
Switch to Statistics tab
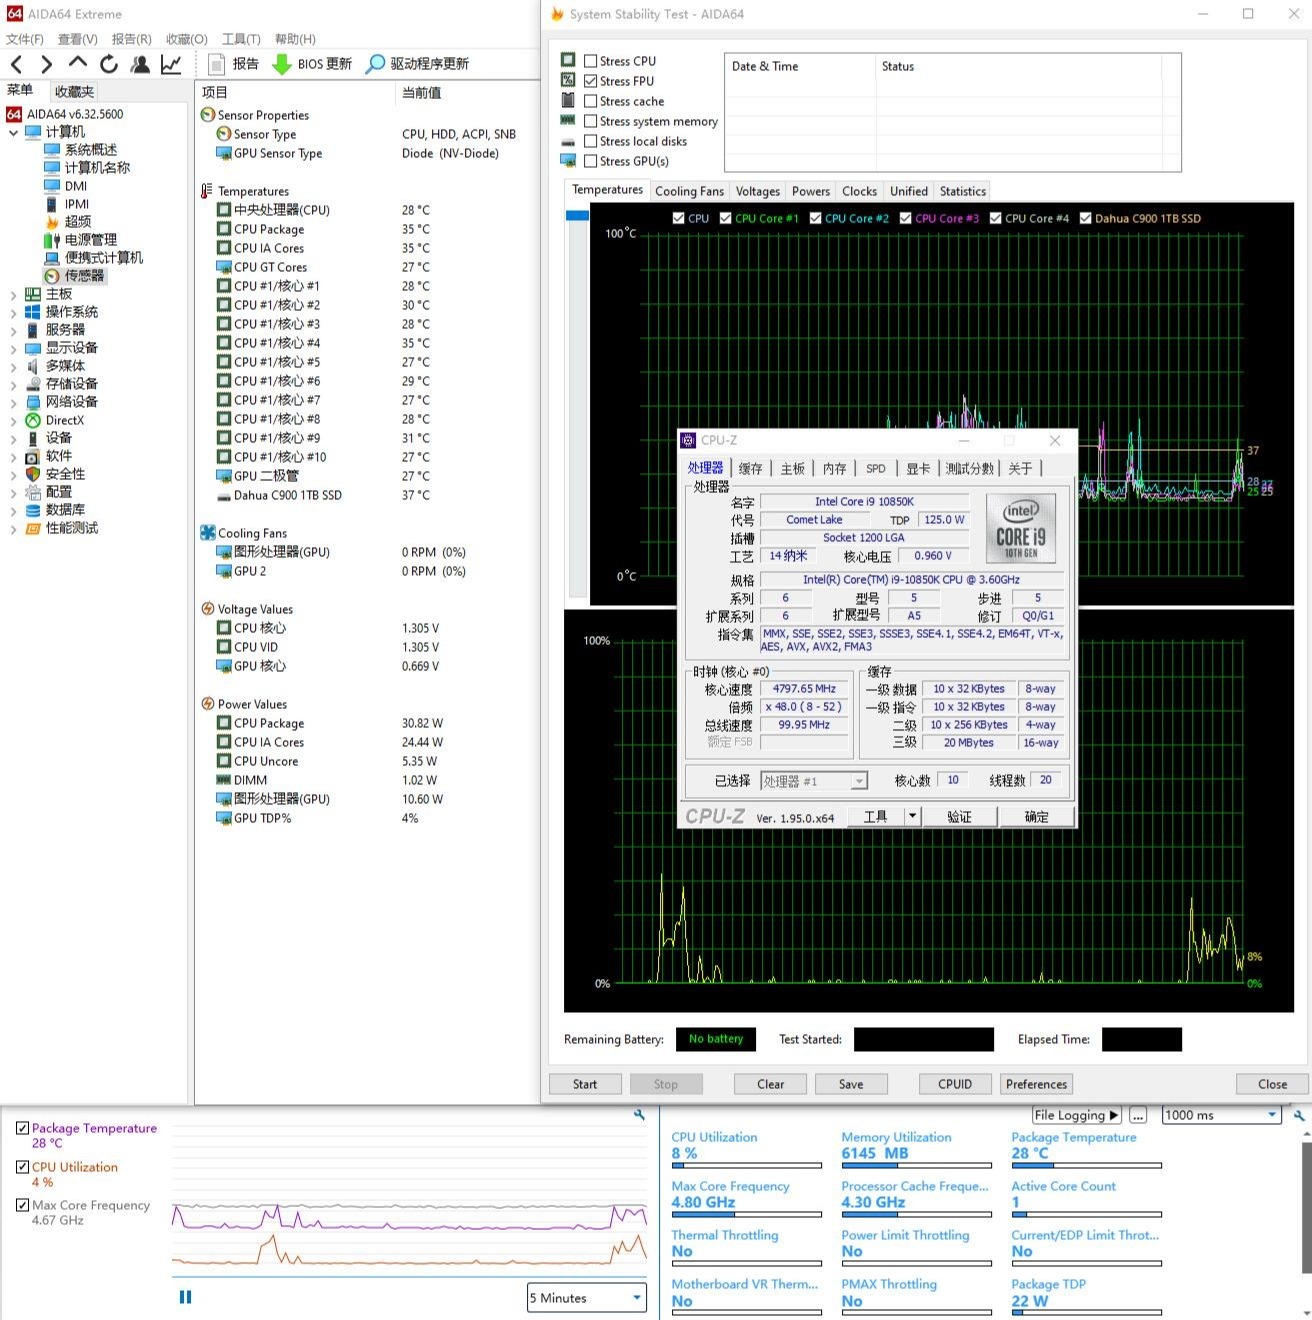pos(963,191)
